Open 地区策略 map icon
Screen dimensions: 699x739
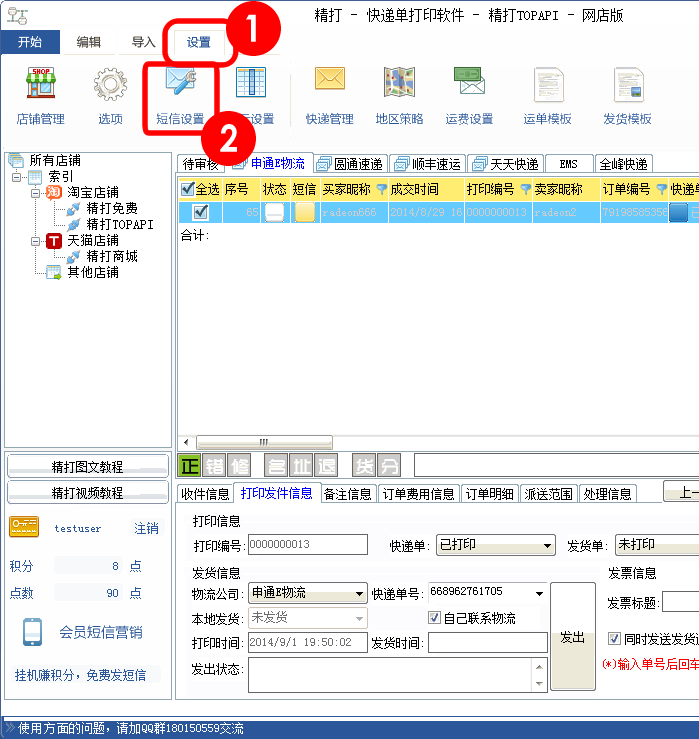point(399,82)
